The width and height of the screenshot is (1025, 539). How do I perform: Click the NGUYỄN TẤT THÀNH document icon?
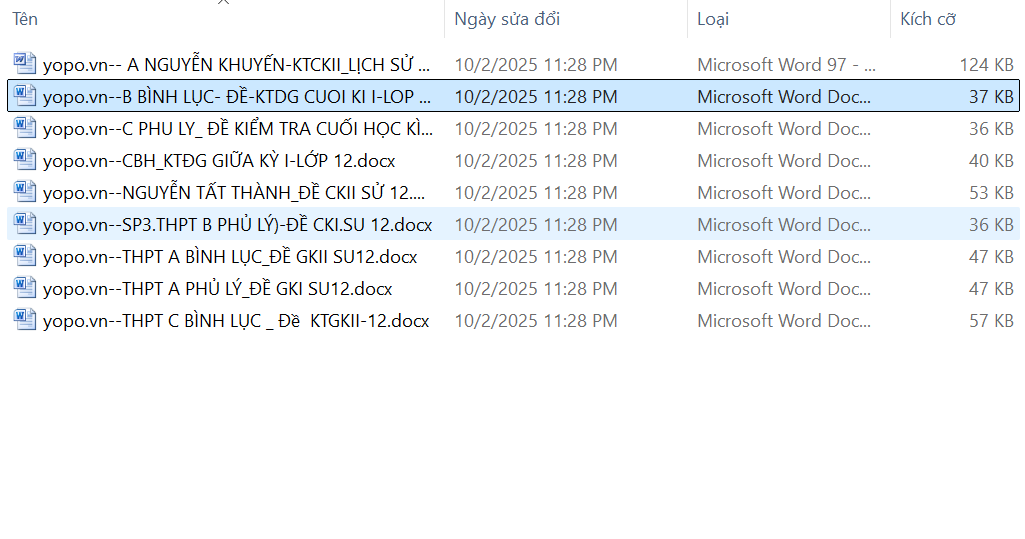pos(25,192)
